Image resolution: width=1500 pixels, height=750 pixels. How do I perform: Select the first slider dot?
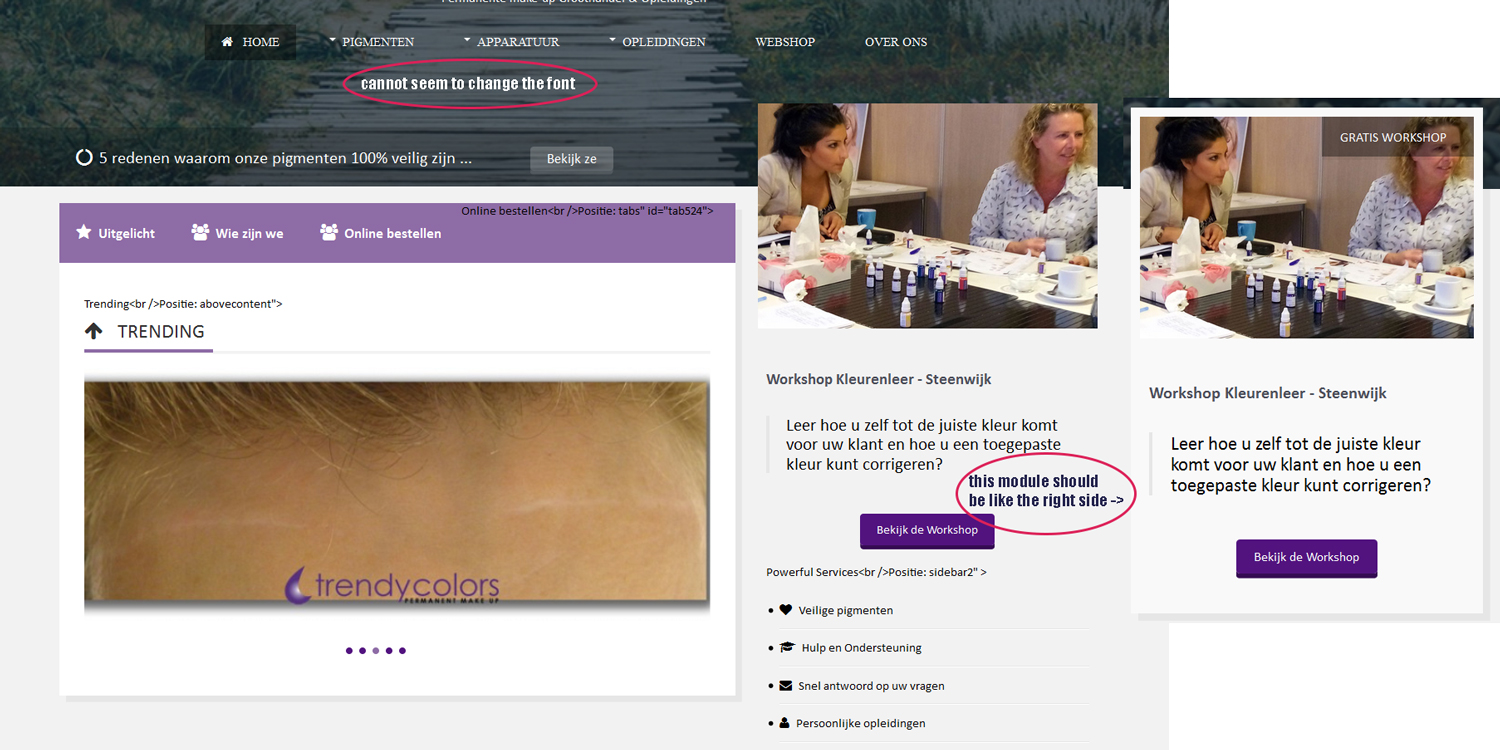(x=349, y=651)
